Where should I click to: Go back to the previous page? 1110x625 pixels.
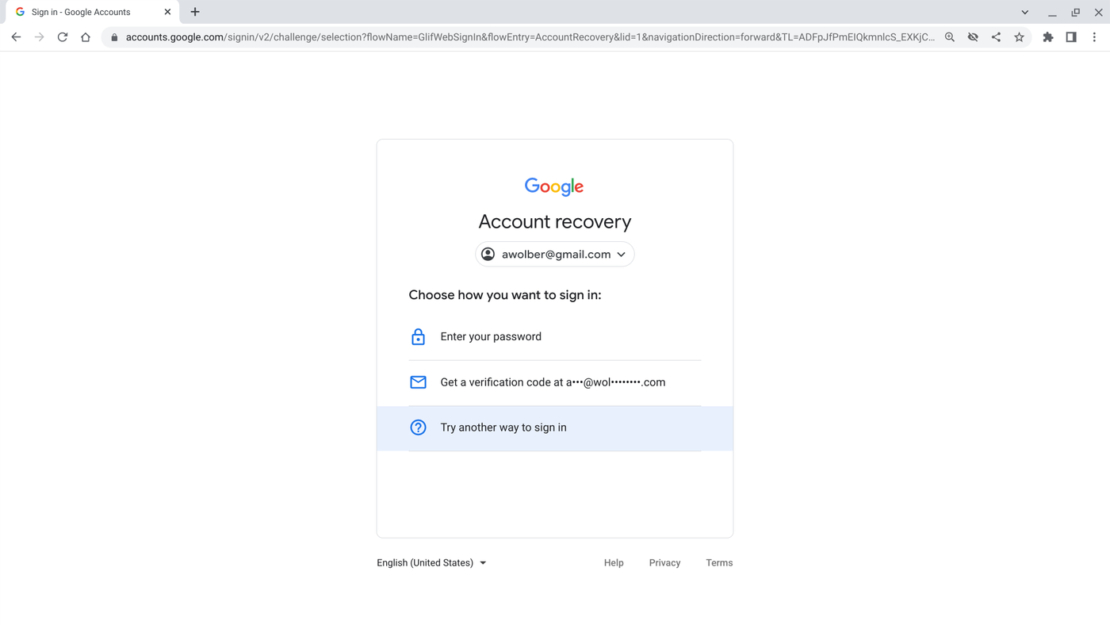point(16,37)
